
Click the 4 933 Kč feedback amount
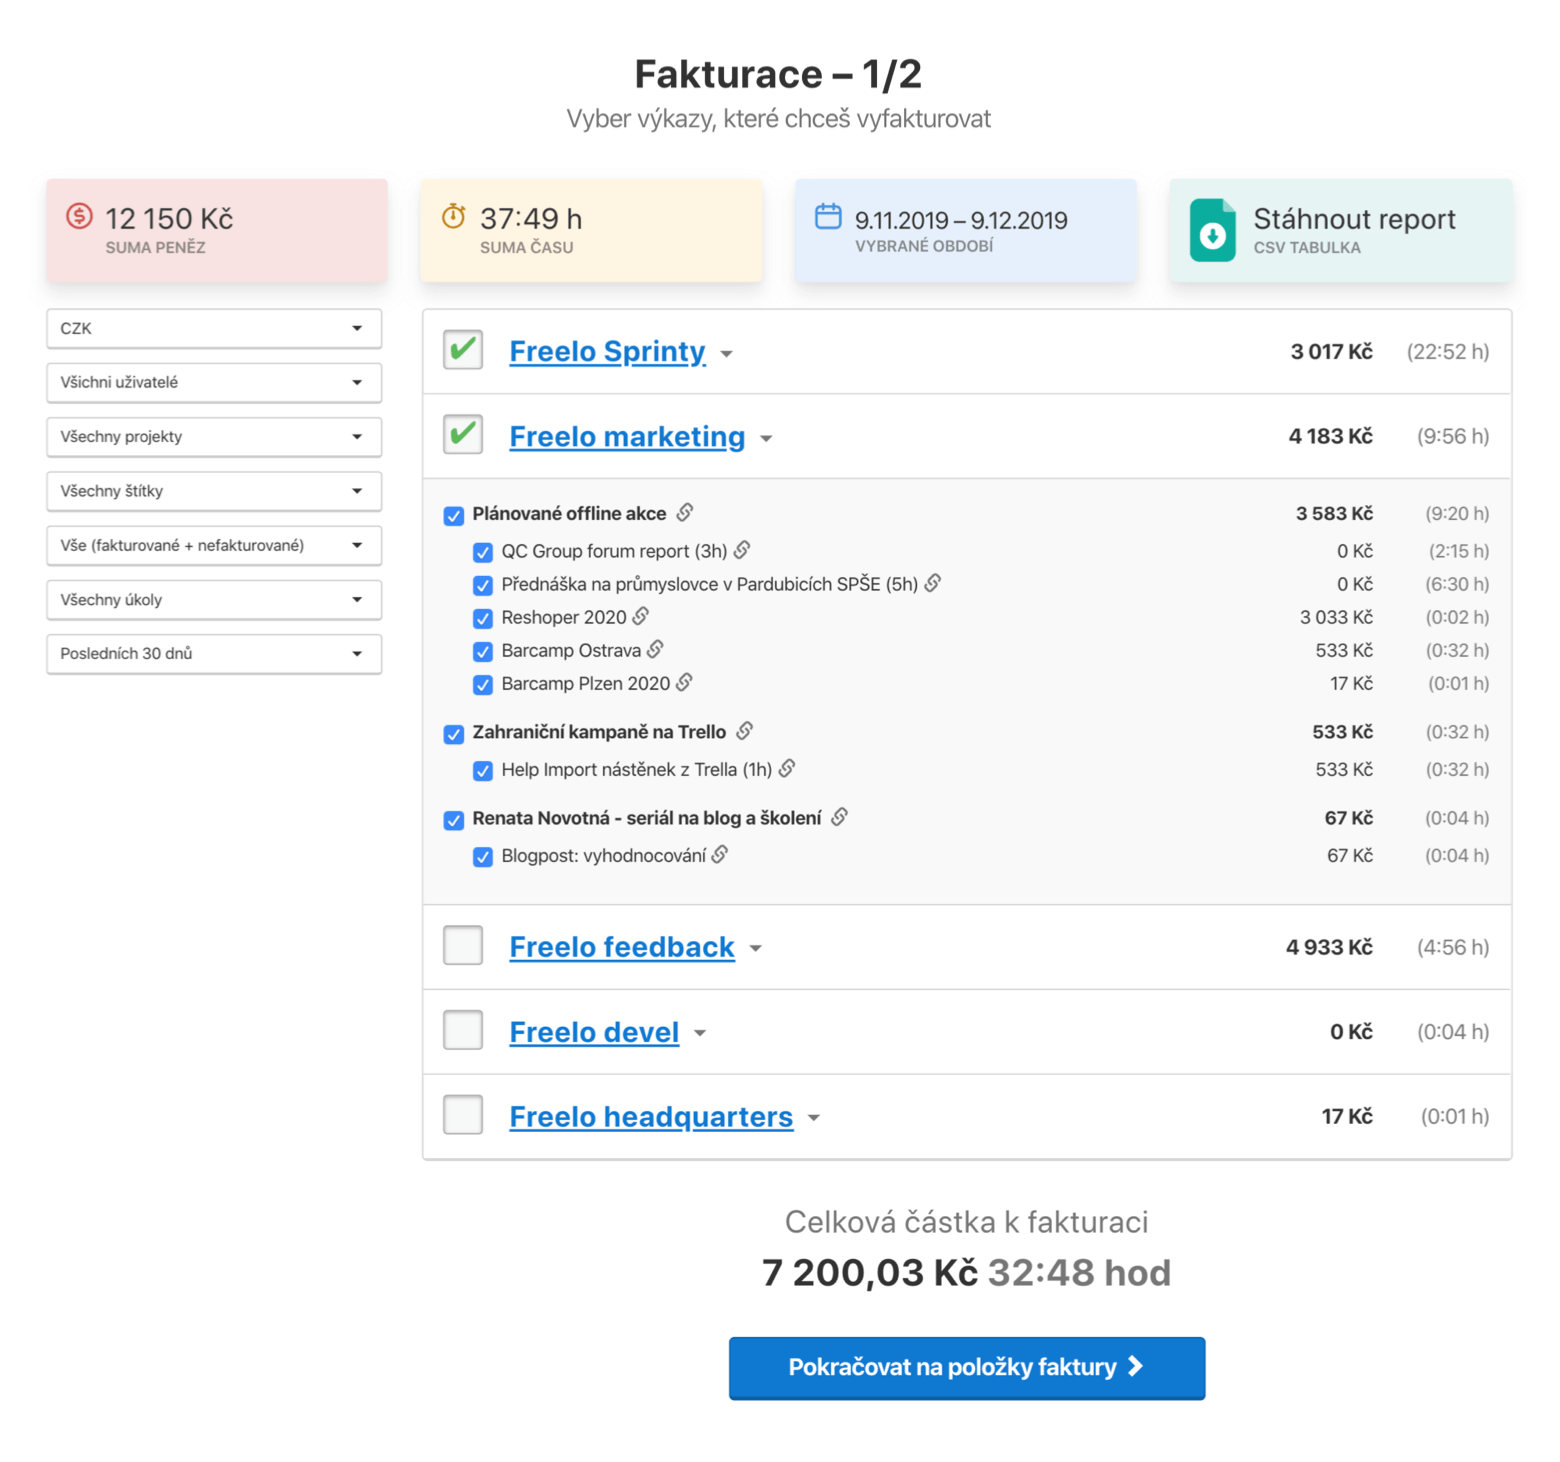1329,947
